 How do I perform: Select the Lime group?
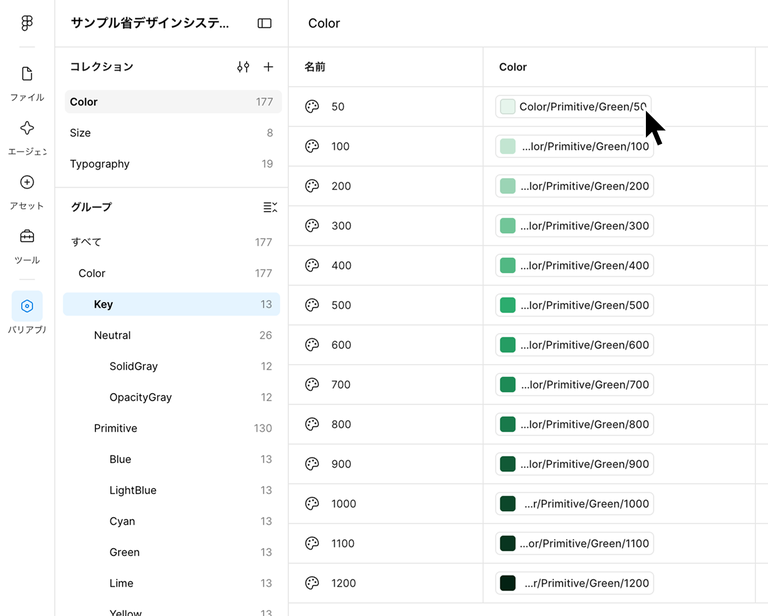(171, 583)
